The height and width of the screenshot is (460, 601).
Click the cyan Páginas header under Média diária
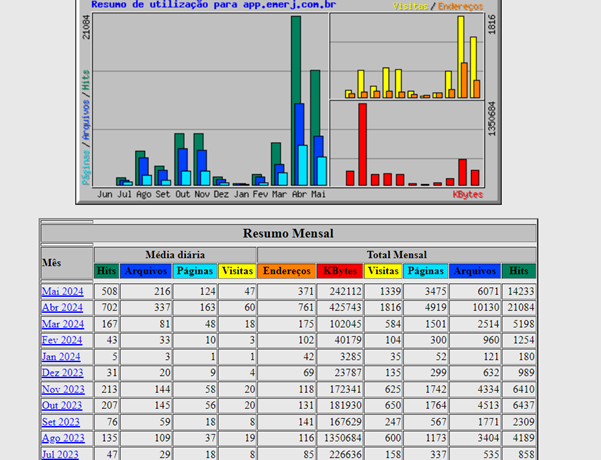(195, 271)
